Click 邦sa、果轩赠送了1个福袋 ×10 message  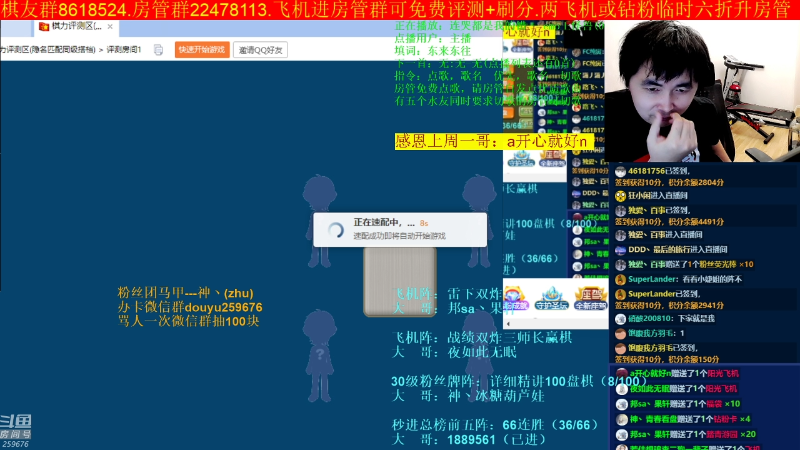click(684, 404)
